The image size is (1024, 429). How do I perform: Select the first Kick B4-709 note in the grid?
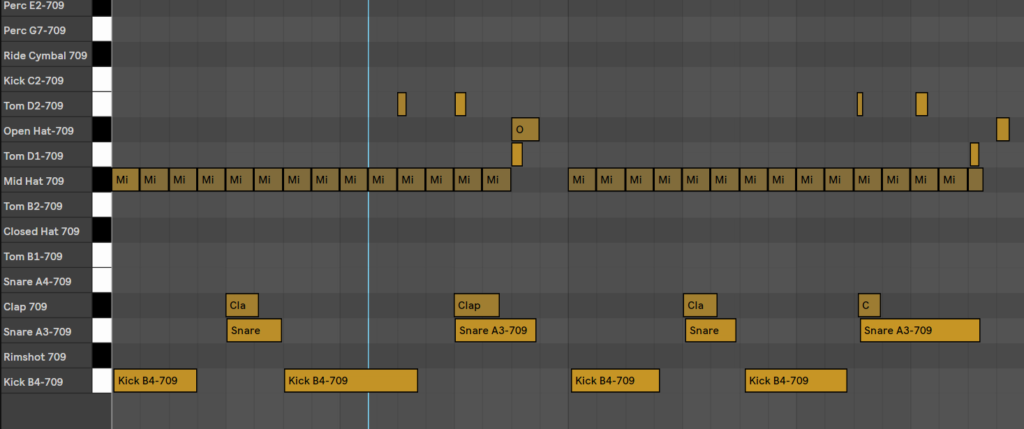[x=154, y=381]
